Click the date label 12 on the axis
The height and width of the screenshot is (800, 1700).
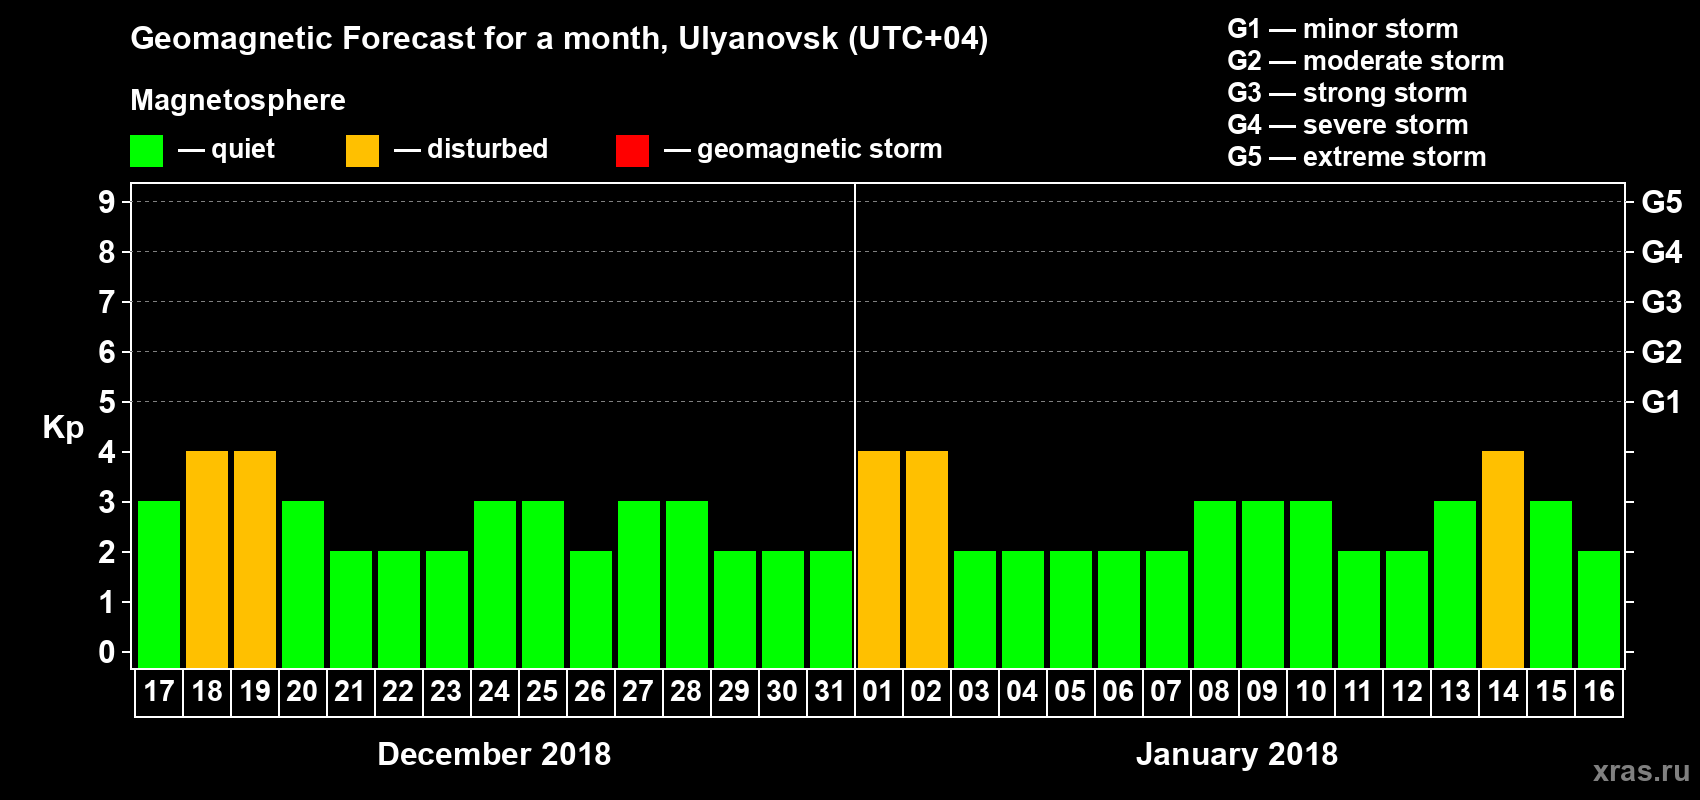(1406, 691)
